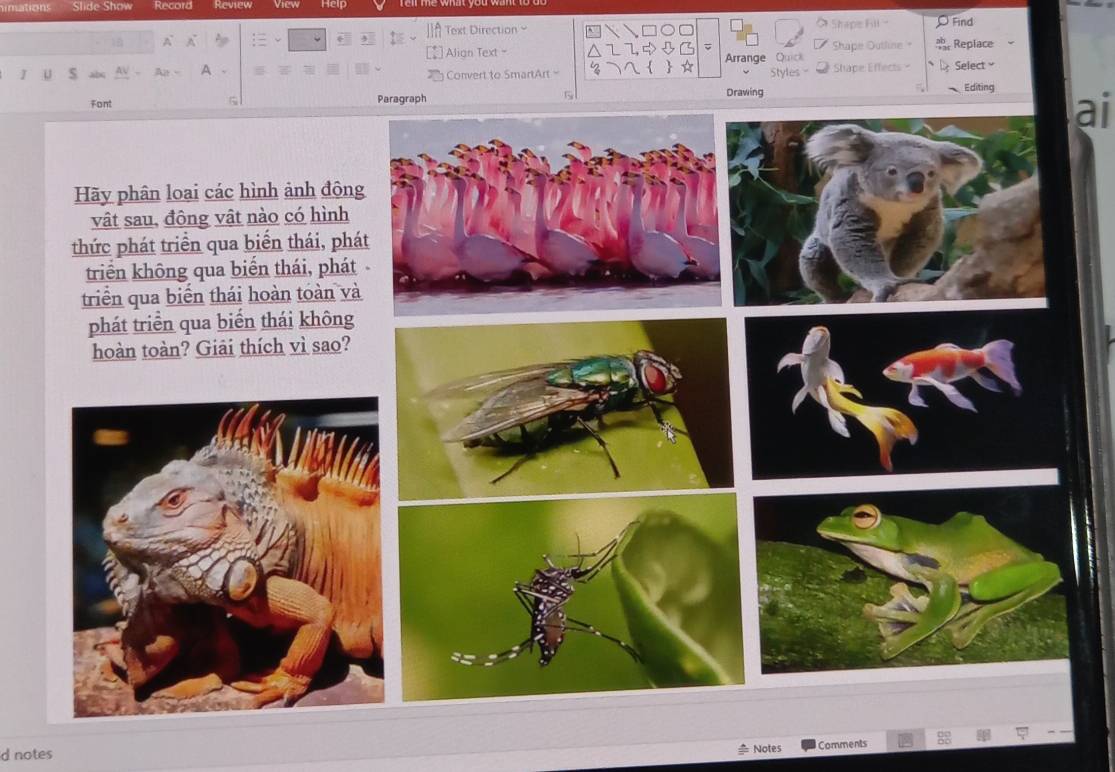
Task: Click the Increase Font Size icon
Action: pos(165,42)
